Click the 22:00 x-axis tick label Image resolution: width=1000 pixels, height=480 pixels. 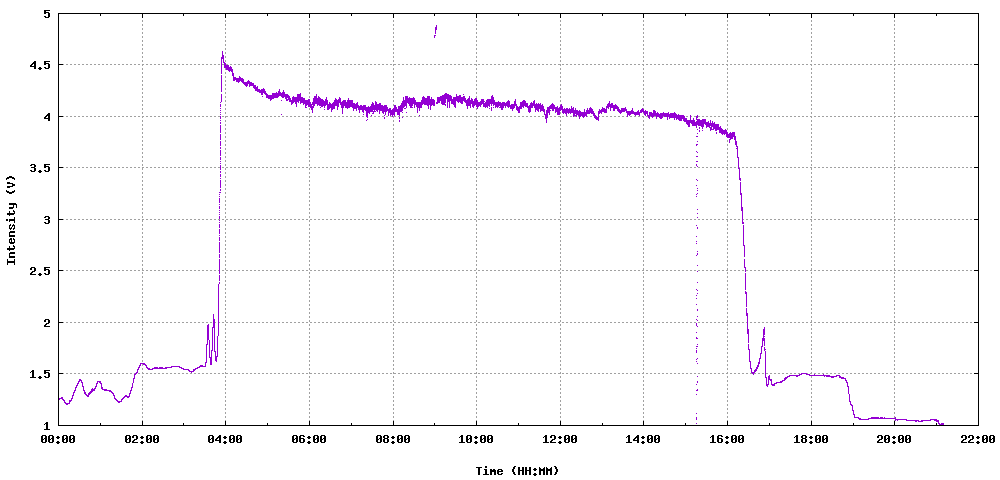pyautogui.click(x=978, y=439)
